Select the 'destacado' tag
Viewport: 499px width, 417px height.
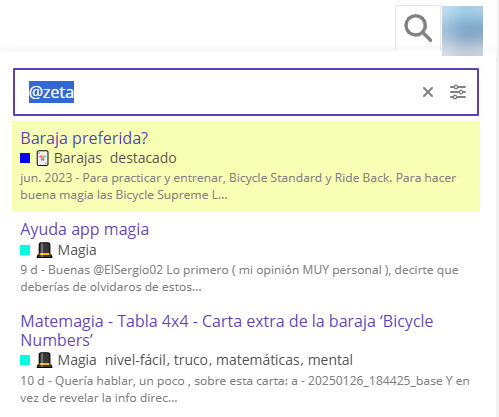click(143, 158)
